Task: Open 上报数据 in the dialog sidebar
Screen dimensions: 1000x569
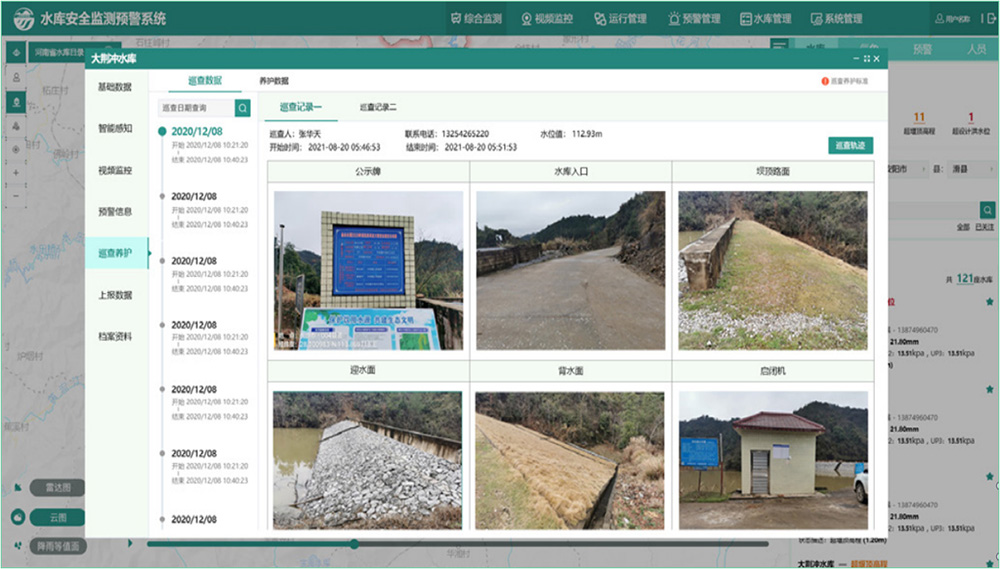Action: (115, 295)
